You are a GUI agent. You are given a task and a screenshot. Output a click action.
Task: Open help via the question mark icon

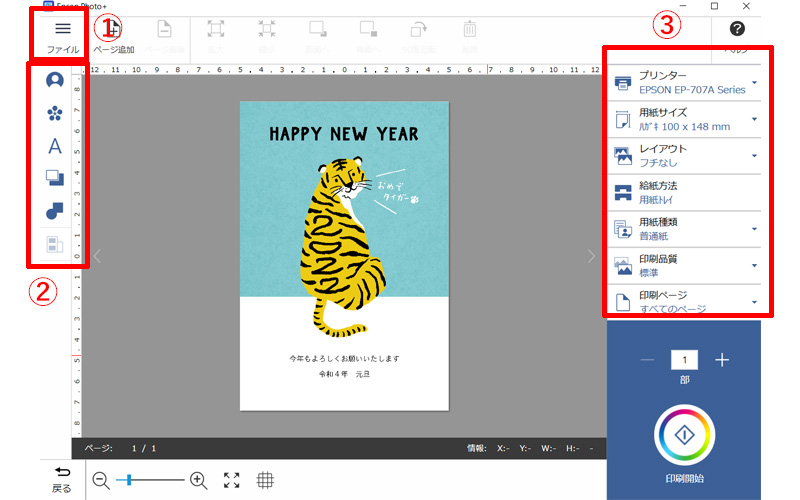click(x=737, y=29)
